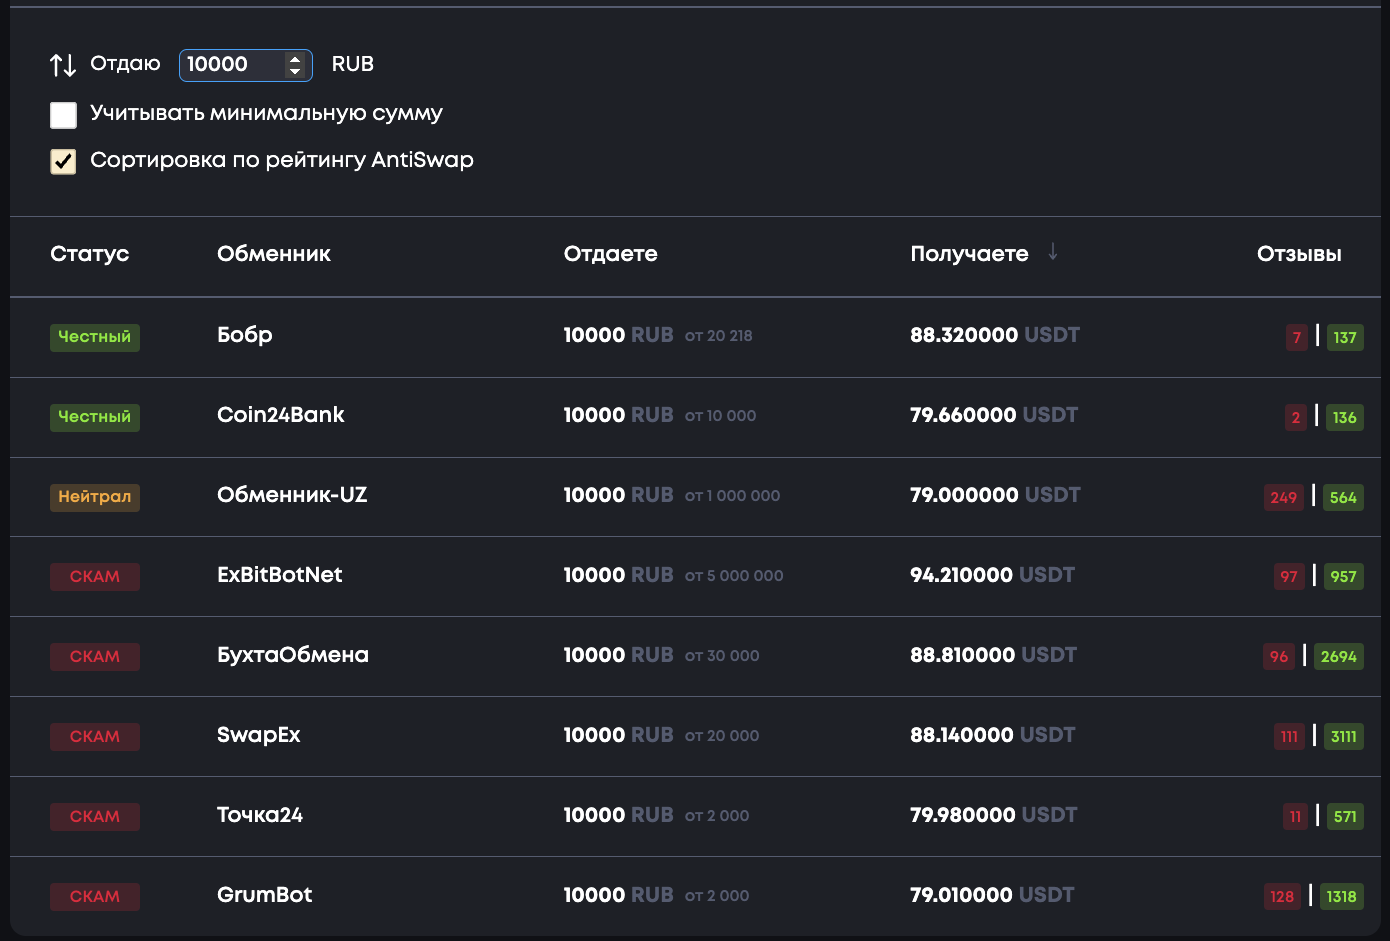
Task: Click the 128 negative reviews badge
Action: coord(1282,897)
